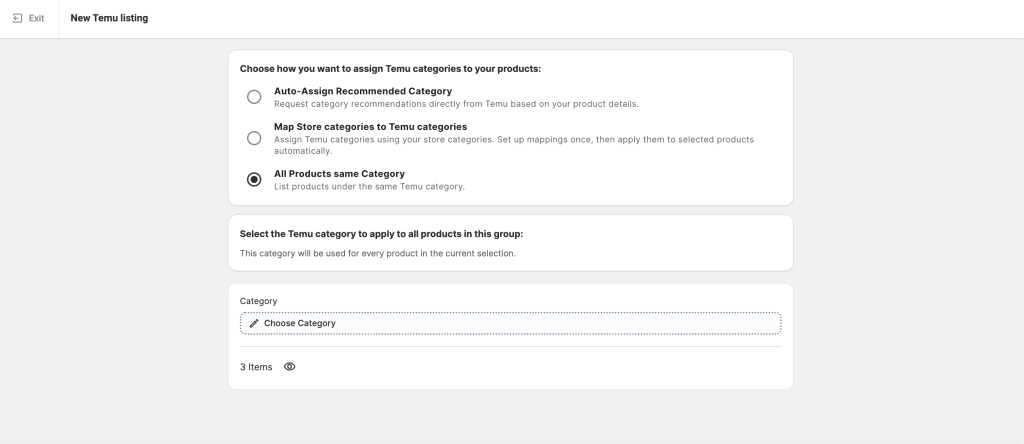Click 'All Products same Category' label
This screenshot has height=444, width=1024.
340,174
